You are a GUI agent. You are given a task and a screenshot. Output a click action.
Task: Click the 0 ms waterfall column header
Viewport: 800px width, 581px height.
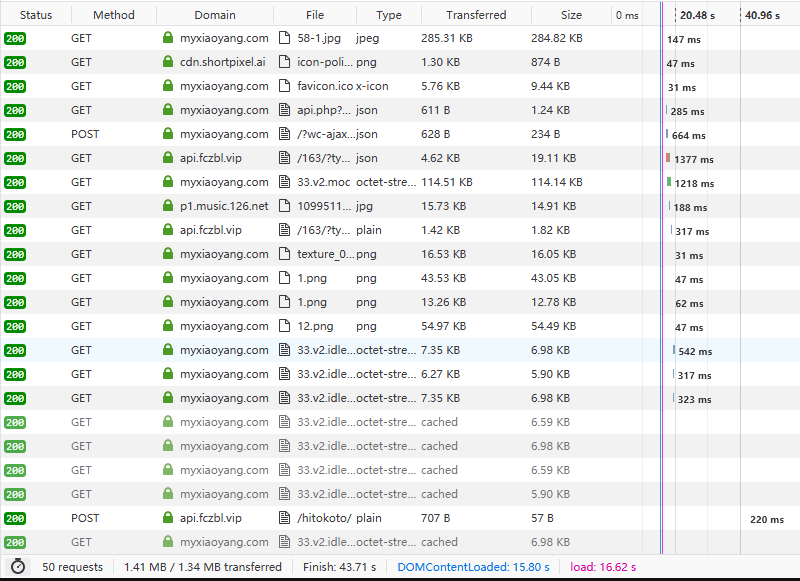click(627, 15)
